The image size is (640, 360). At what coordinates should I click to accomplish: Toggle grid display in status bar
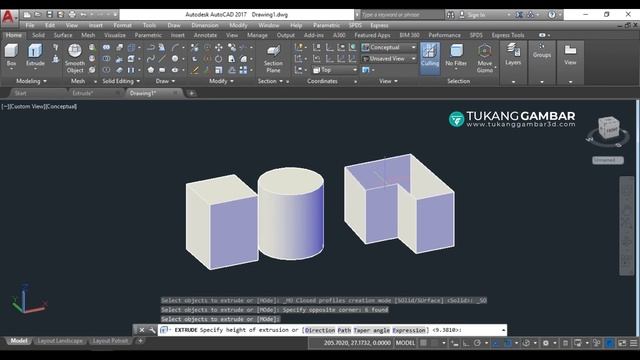(x=423, y=343)
